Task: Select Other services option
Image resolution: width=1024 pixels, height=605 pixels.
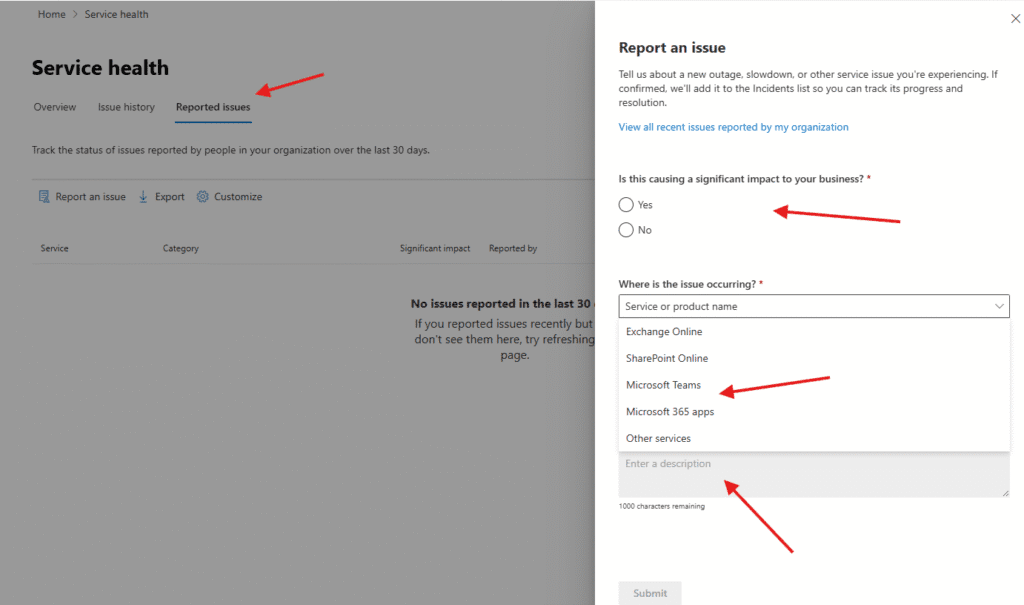Action: tap(658, 438)
